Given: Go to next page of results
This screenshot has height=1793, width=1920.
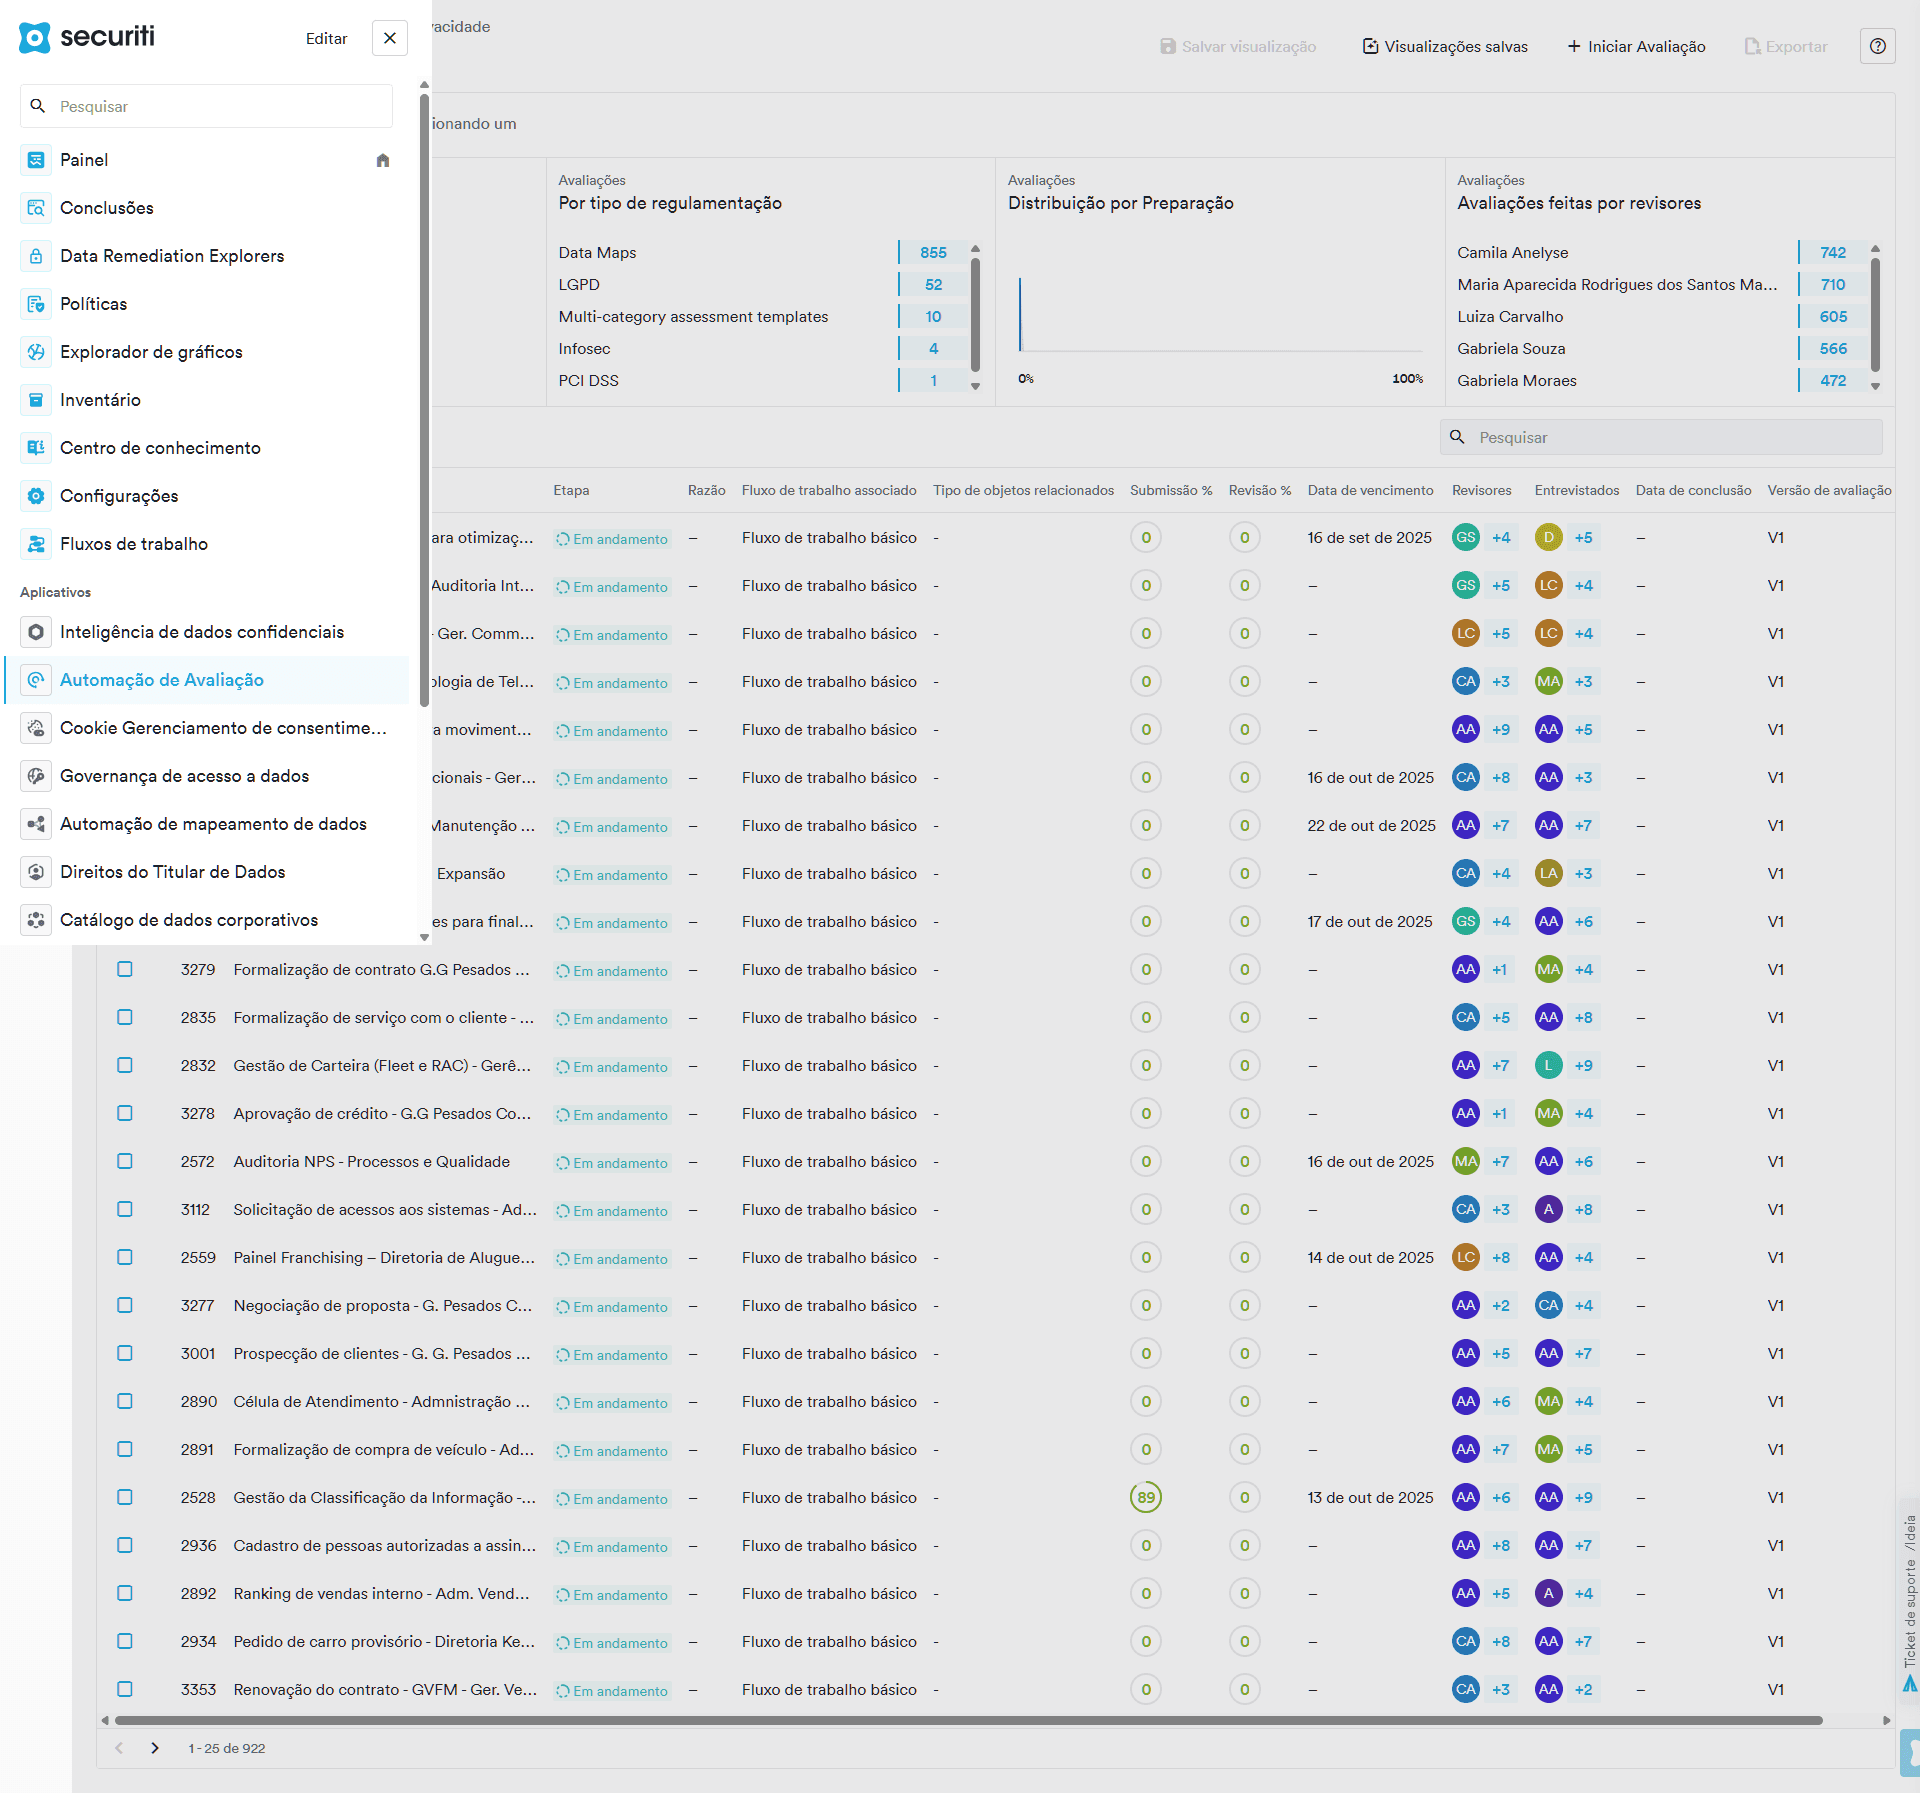Looking at the screenshot, I should [155, 1748].
